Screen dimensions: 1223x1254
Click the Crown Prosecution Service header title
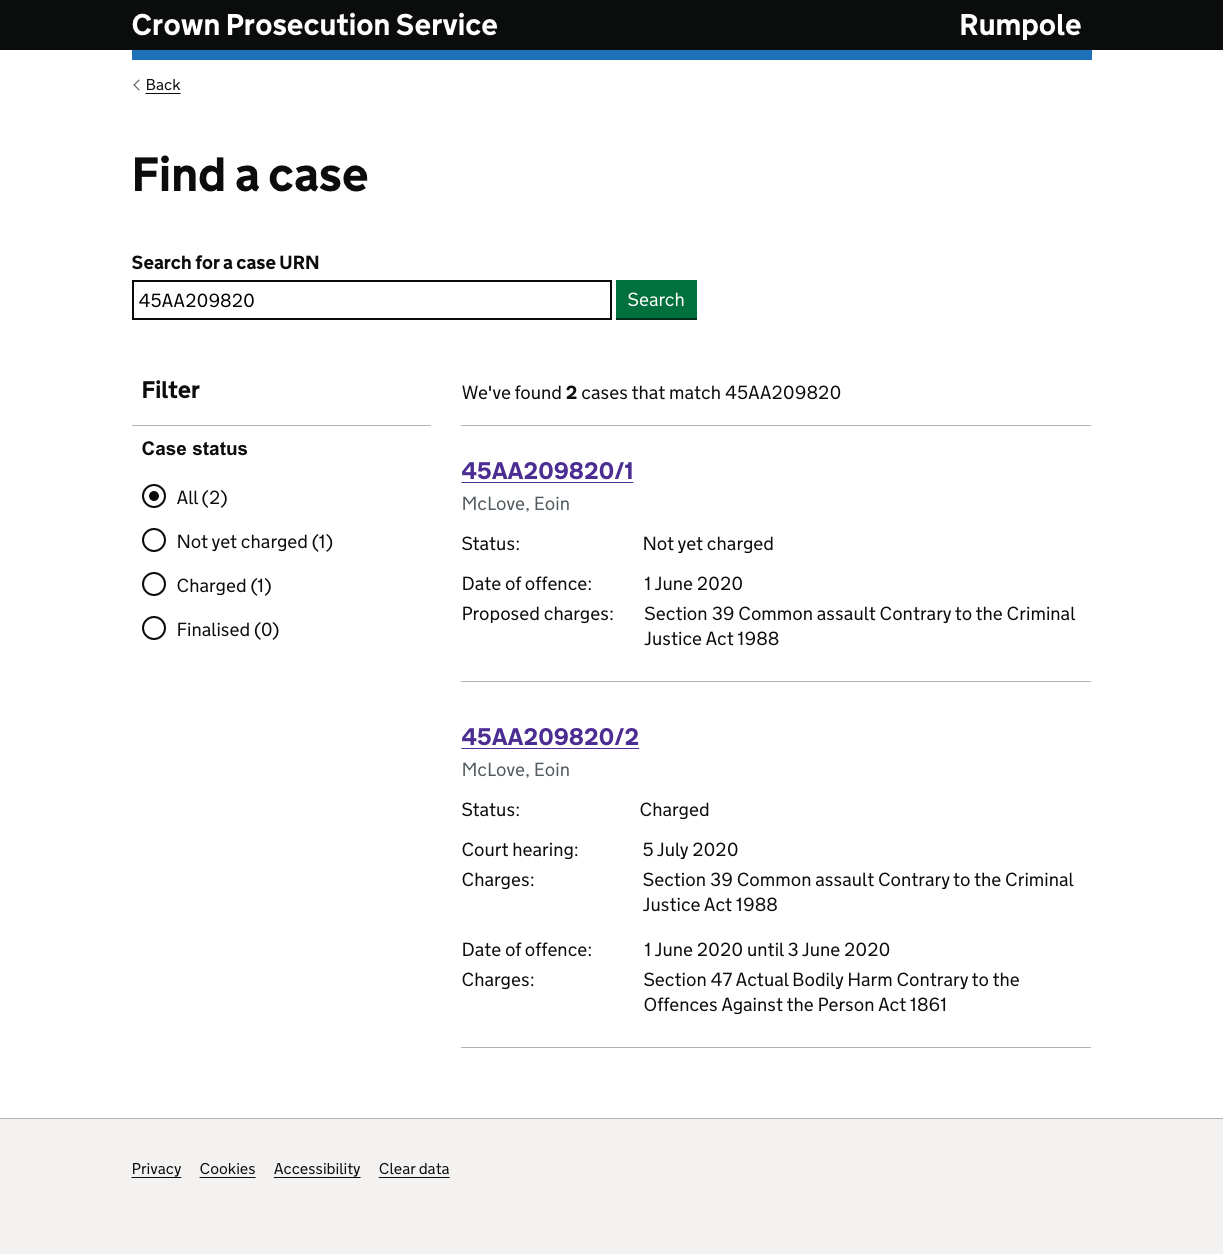tap(314, 25)
